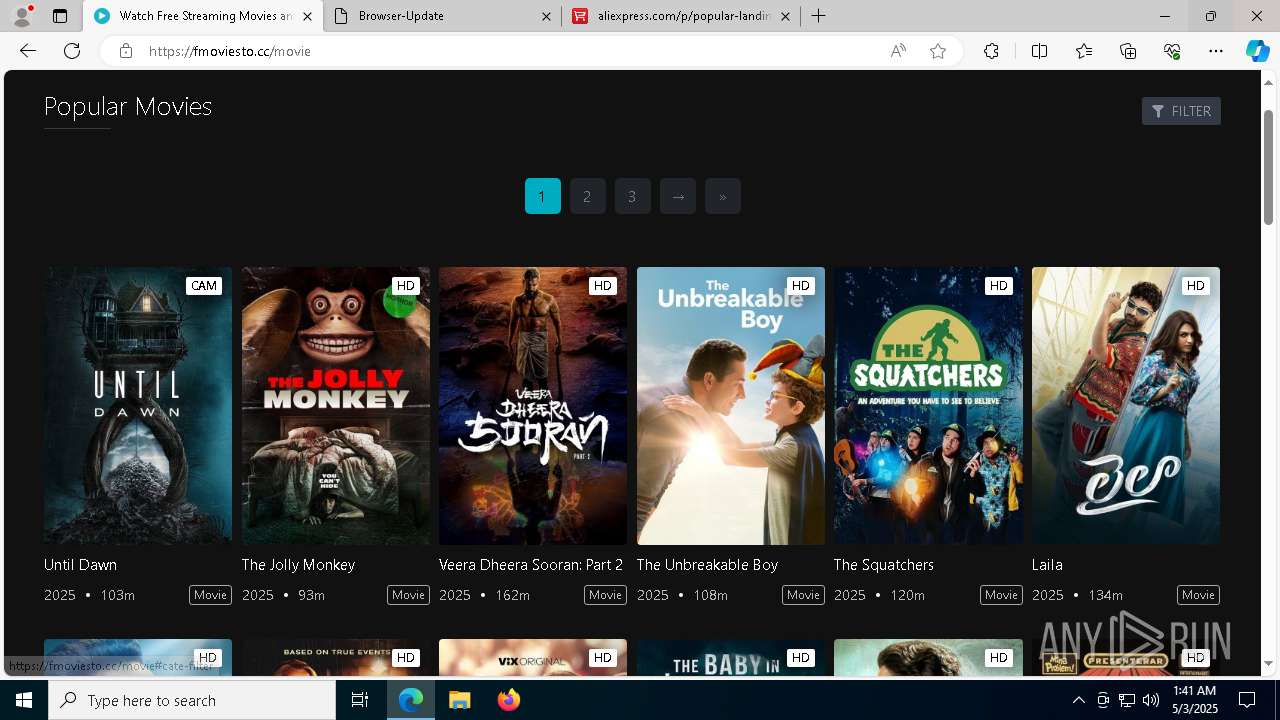This screenshot has height=720, width=1280.
Task: Close the aliexpress.com tab
Action: click(785, 16)
